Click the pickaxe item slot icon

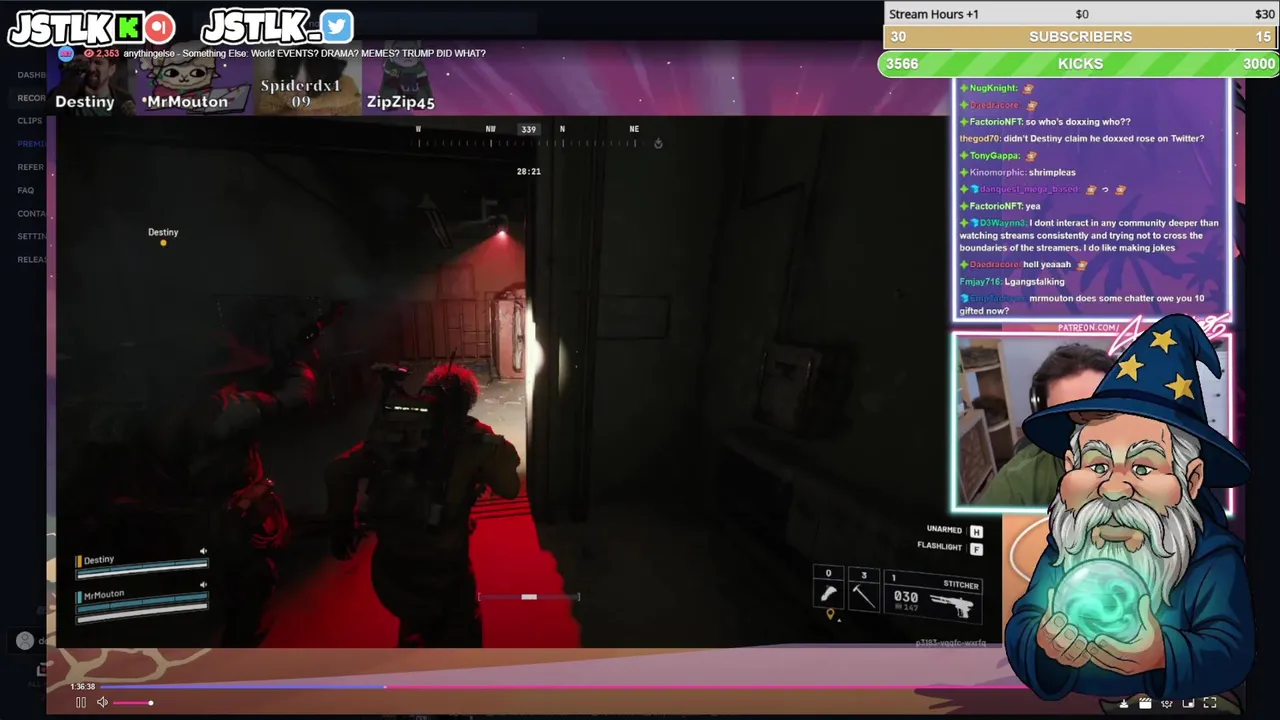point(863,596)
